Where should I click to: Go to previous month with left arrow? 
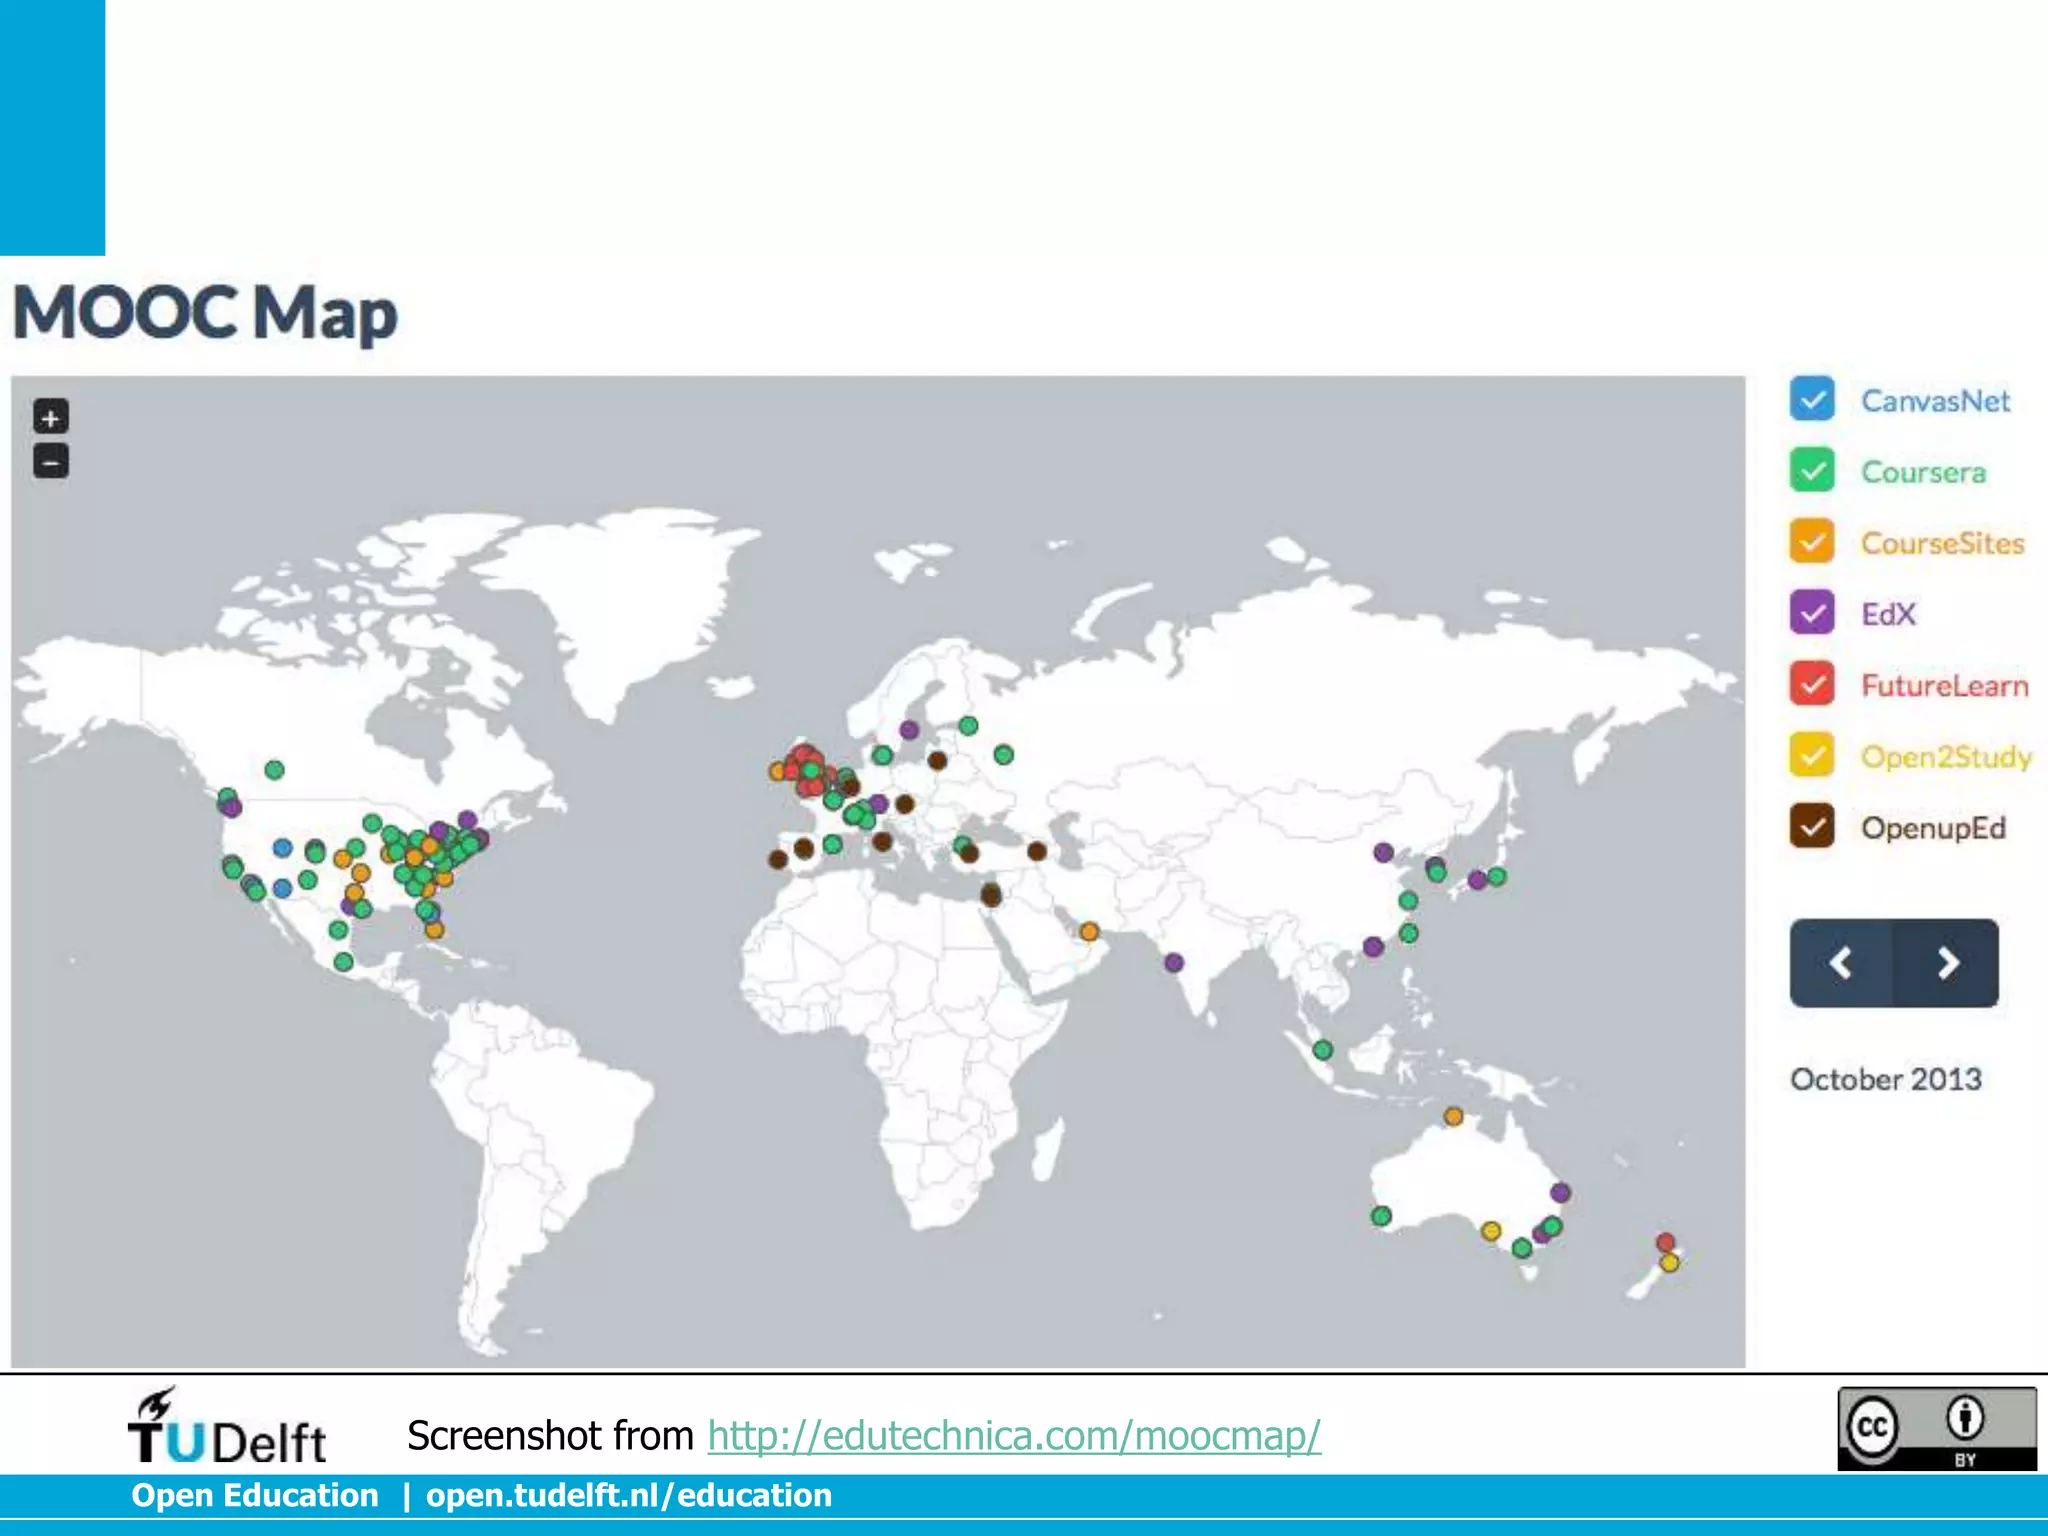click(x=1841, y=963)
